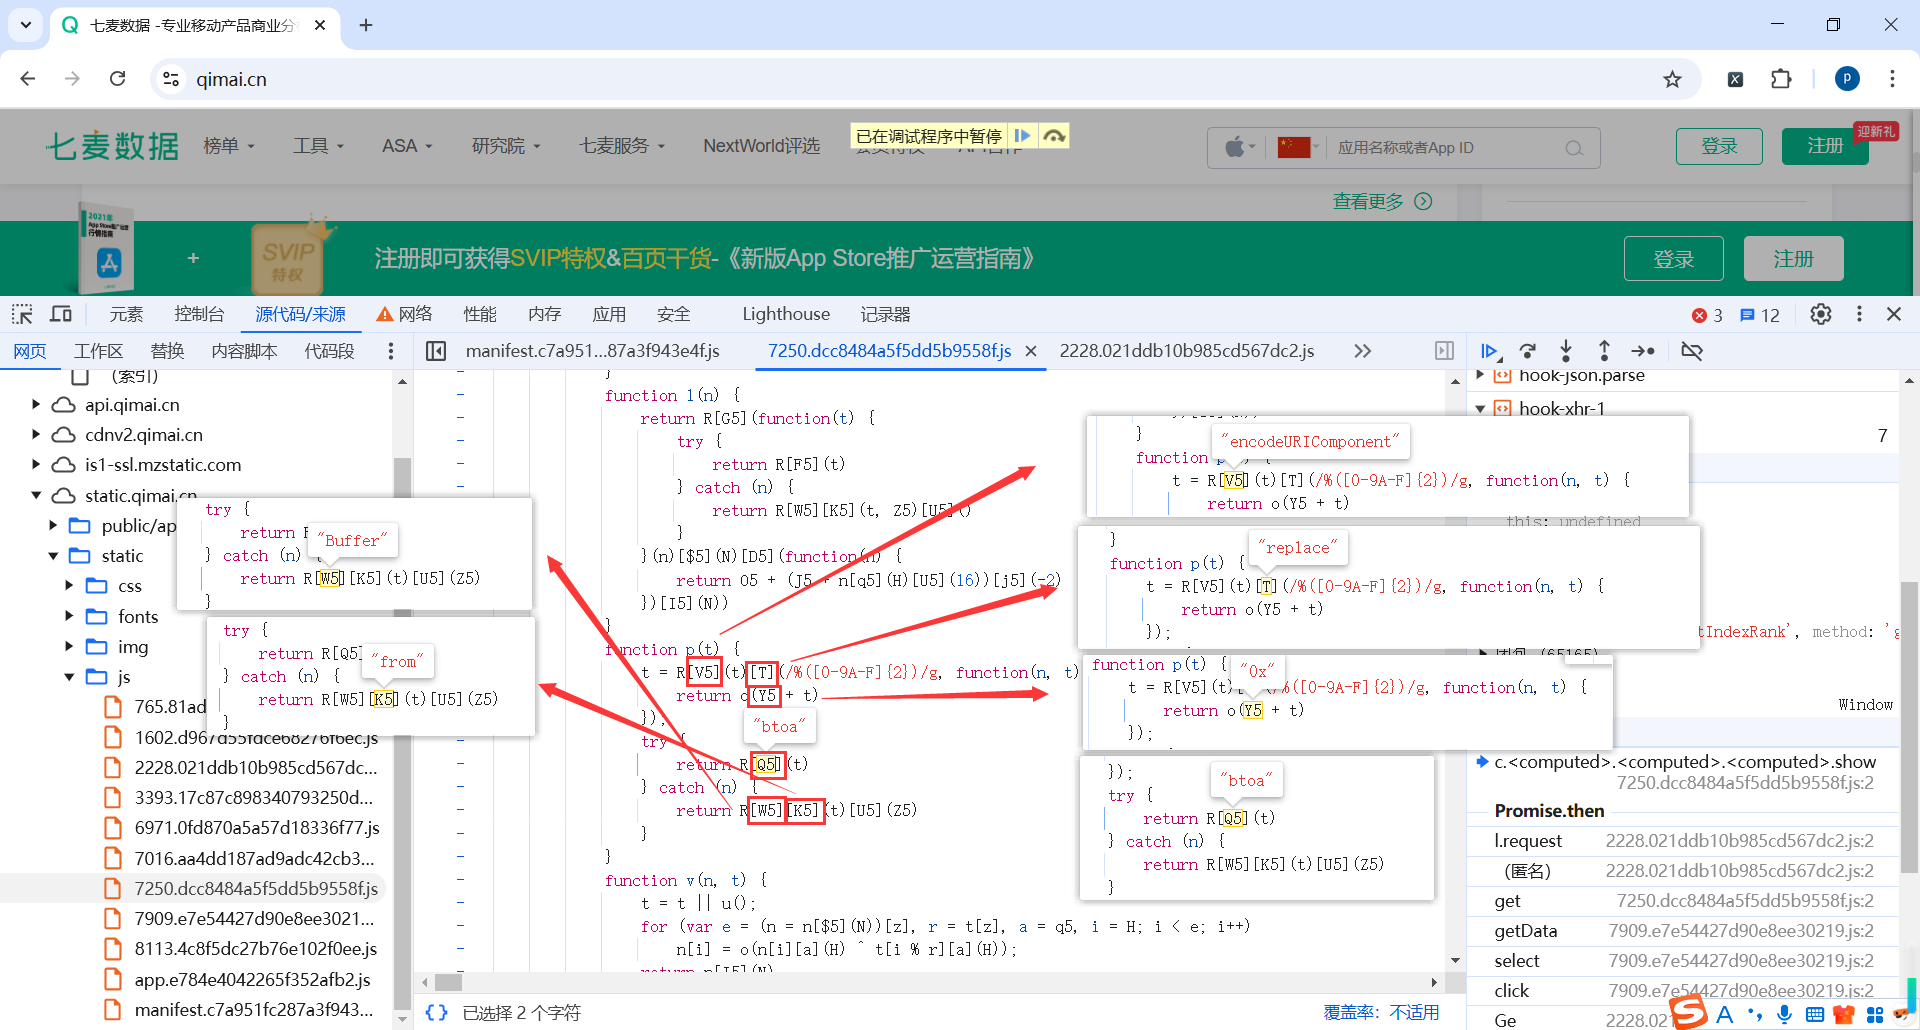Toggle device toolbar emulation
1920x1030 pixels.
61,314
